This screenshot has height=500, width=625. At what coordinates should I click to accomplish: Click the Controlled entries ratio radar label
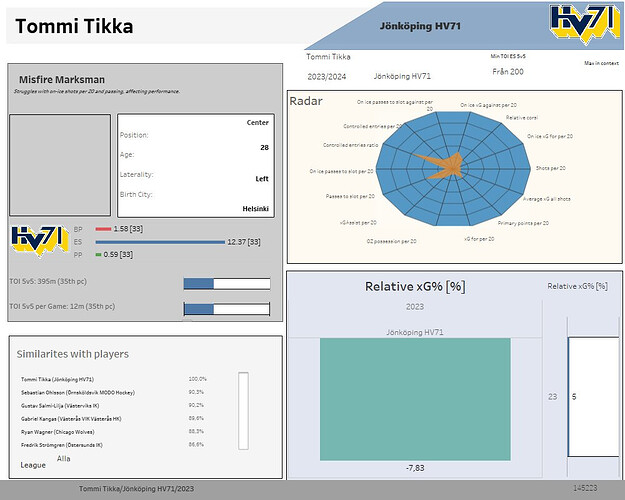coord(350,145)
